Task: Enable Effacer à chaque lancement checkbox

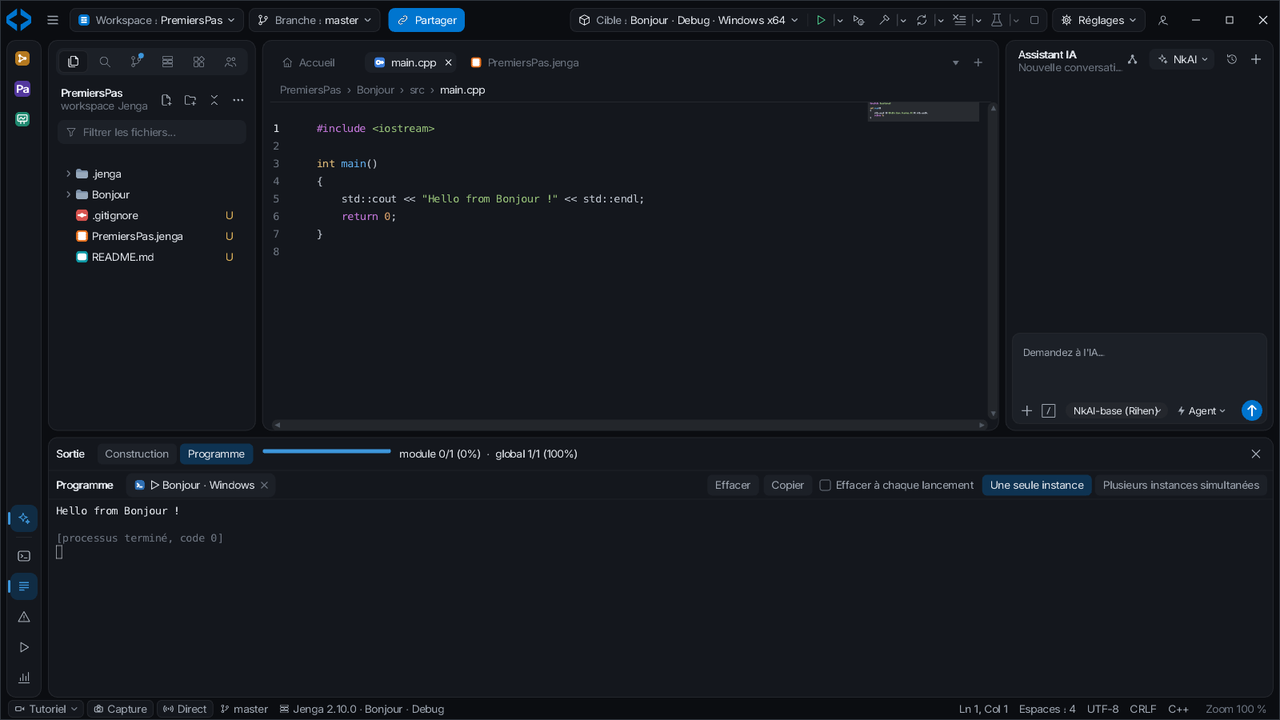Action: tap(825, 485)
